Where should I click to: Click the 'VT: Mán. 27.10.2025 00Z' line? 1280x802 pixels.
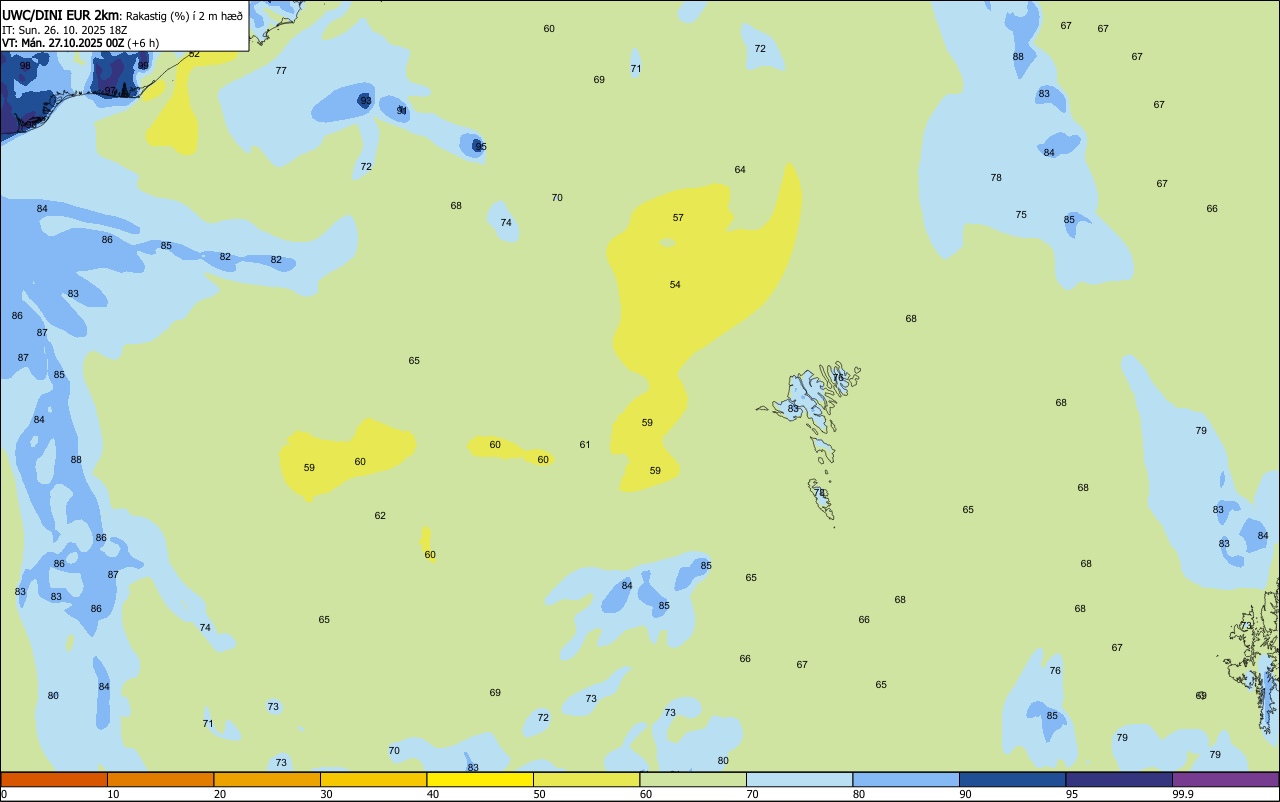63,43
